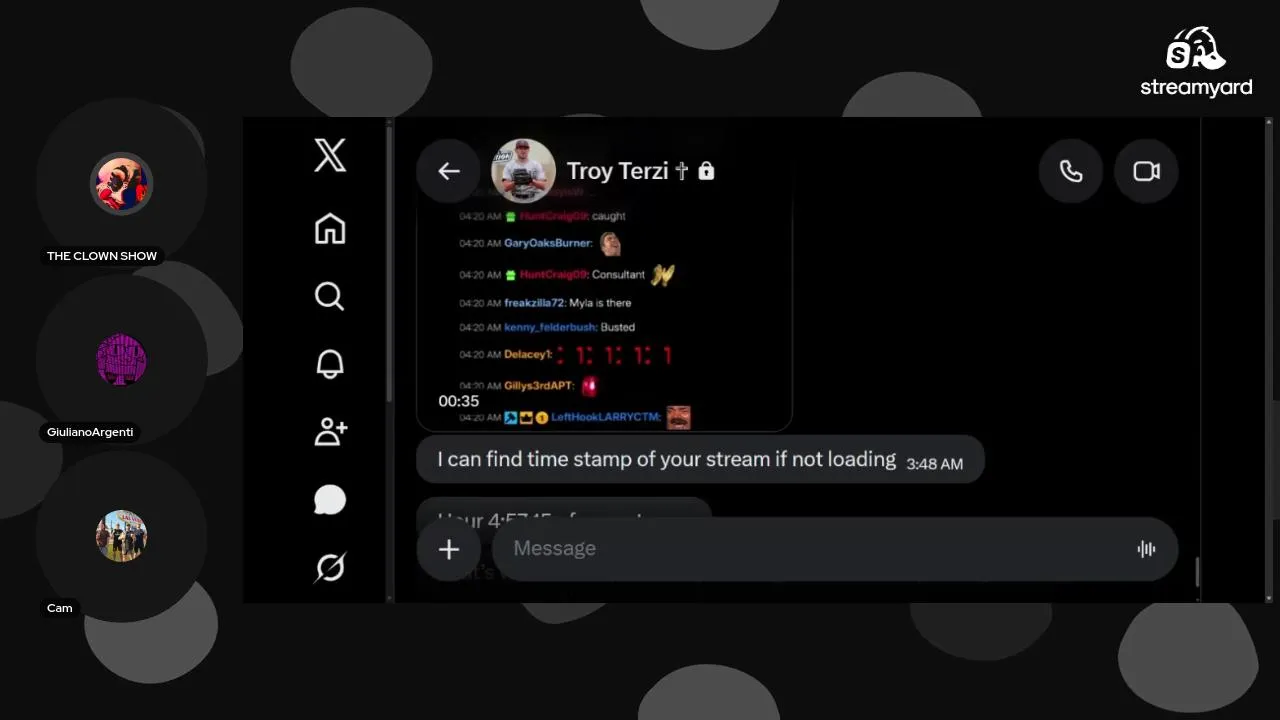Open the Grok icon in sidebar
This screenshot has height=720, width=1280.
[330, 568]
